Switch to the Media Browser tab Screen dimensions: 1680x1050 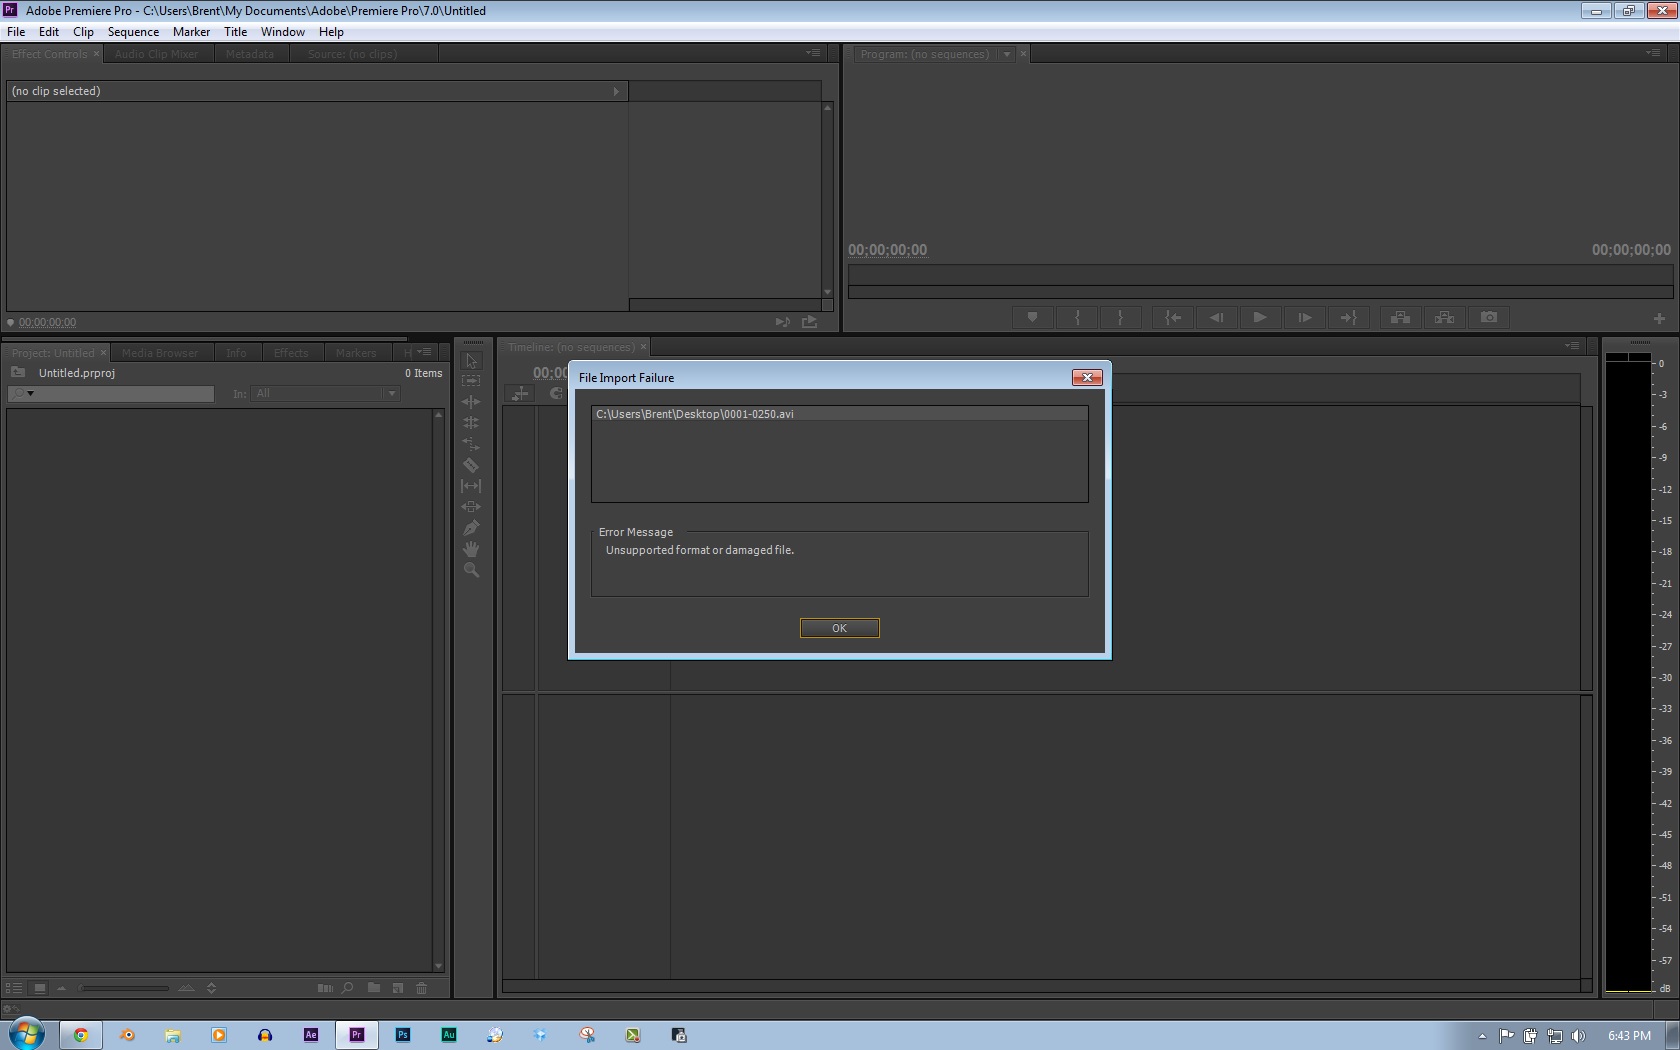click(x=160, y=353)
